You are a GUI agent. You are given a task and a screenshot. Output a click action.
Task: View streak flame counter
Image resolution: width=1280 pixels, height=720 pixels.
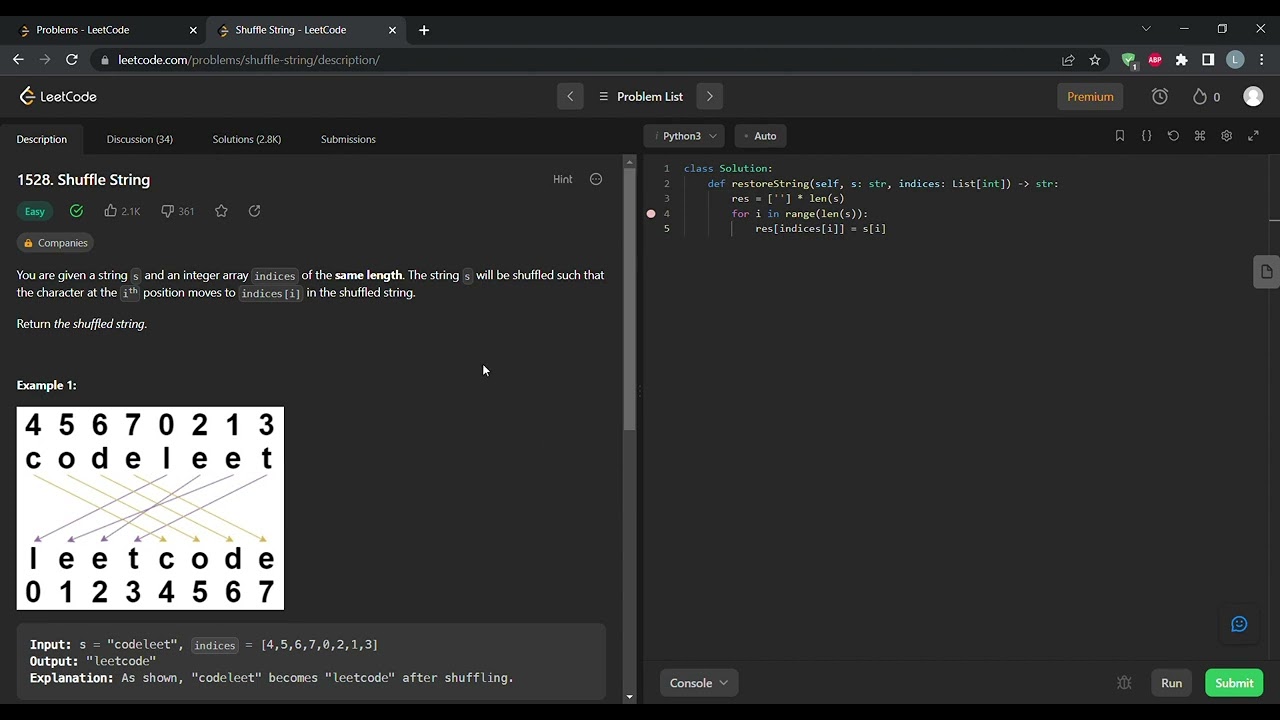[1206, 96]
